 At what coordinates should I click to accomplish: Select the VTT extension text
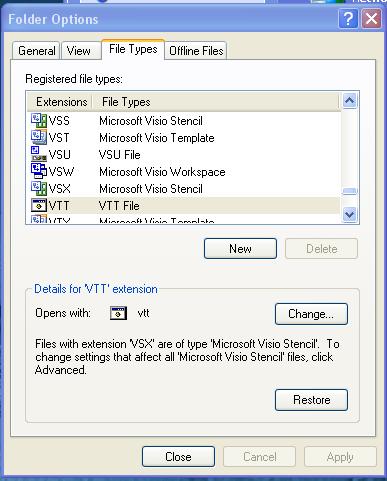pos(59,206)
